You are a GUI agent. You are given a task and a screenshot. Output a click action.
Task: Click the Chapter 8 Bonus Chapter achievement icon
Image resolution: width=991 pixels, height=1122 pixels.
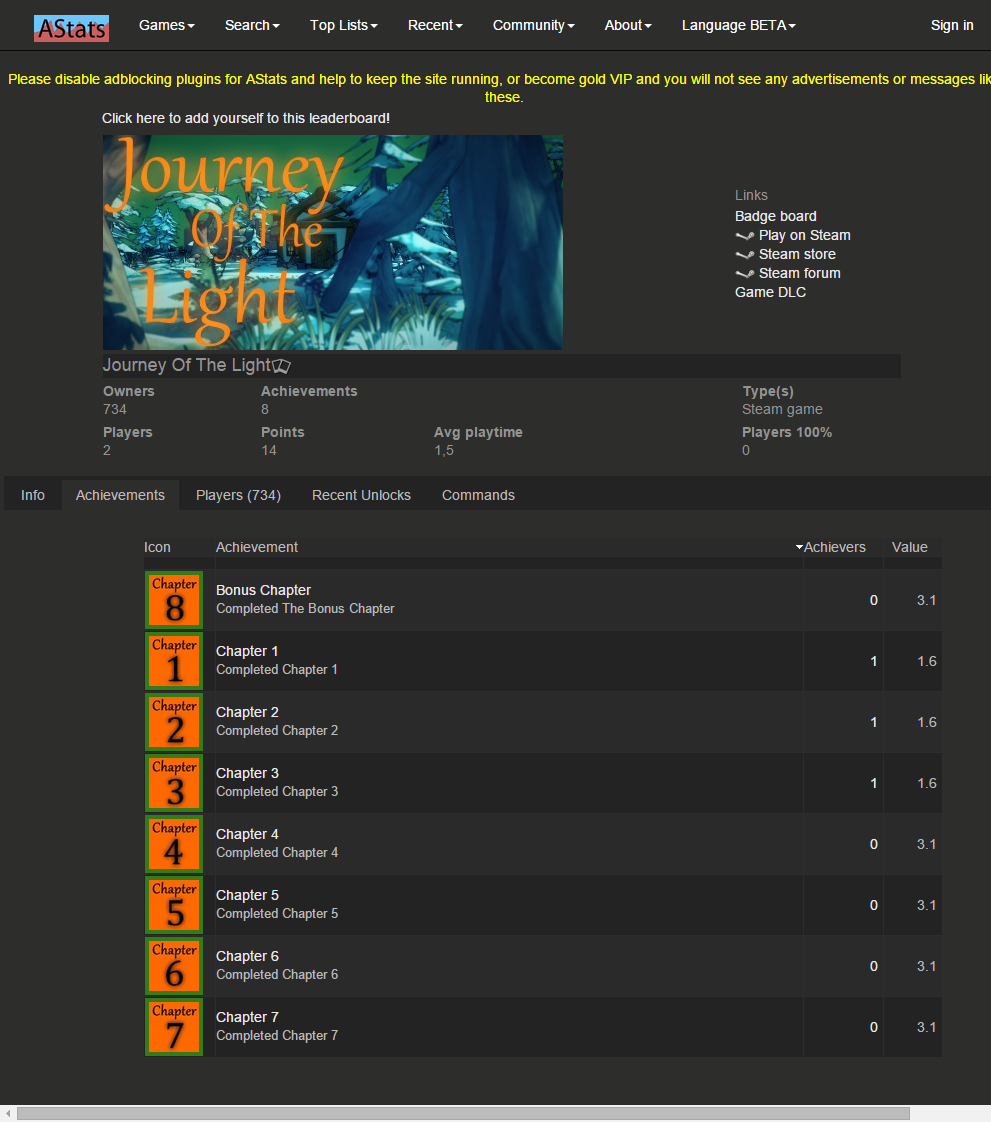(x=173, y=600)
